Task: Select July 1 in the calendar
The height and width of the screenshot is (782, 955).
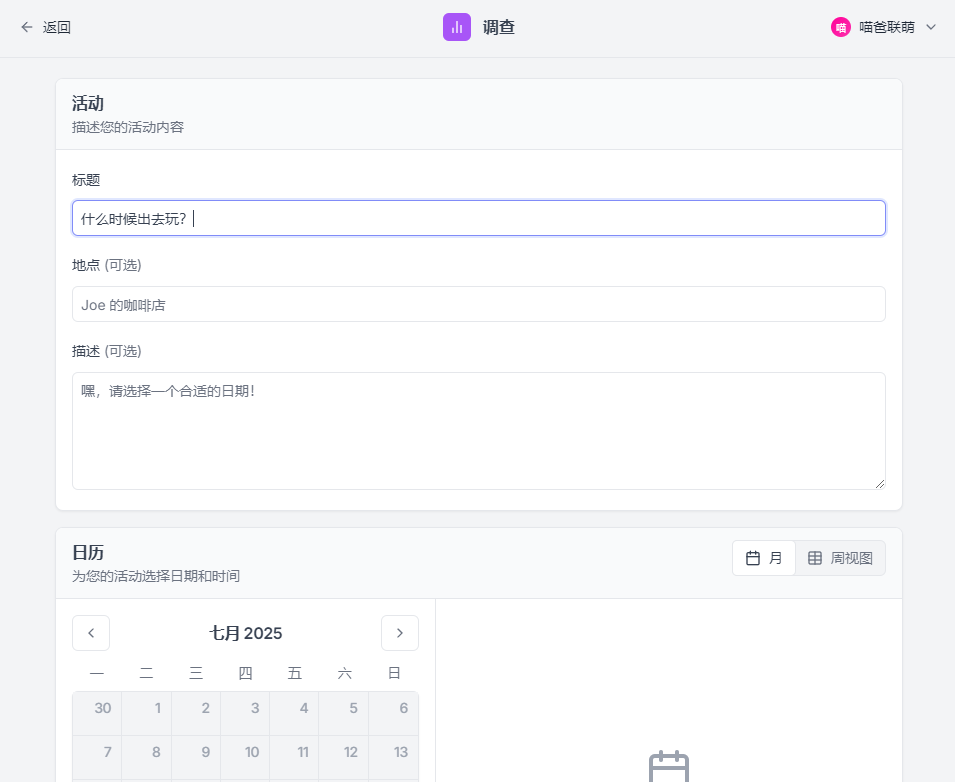Action: coord(147,713)
